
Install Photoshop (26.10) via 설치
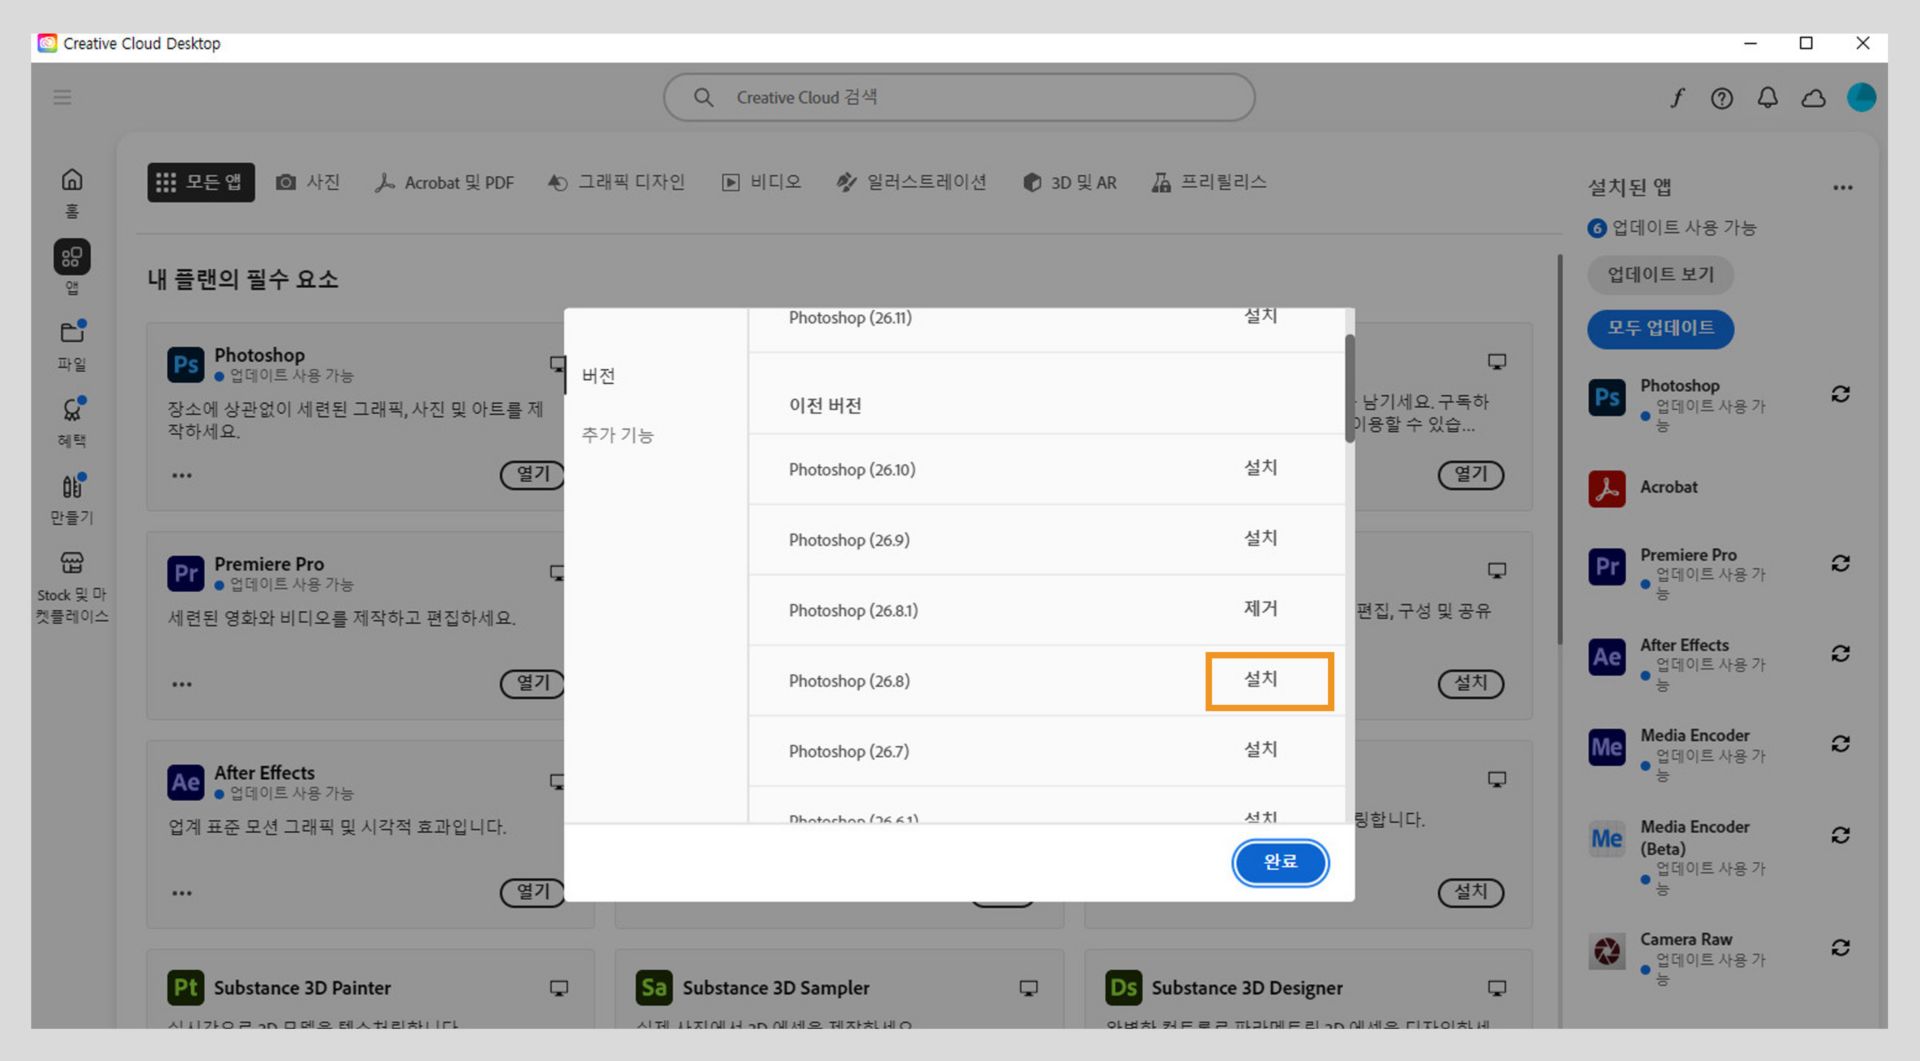coord(1260,468)
